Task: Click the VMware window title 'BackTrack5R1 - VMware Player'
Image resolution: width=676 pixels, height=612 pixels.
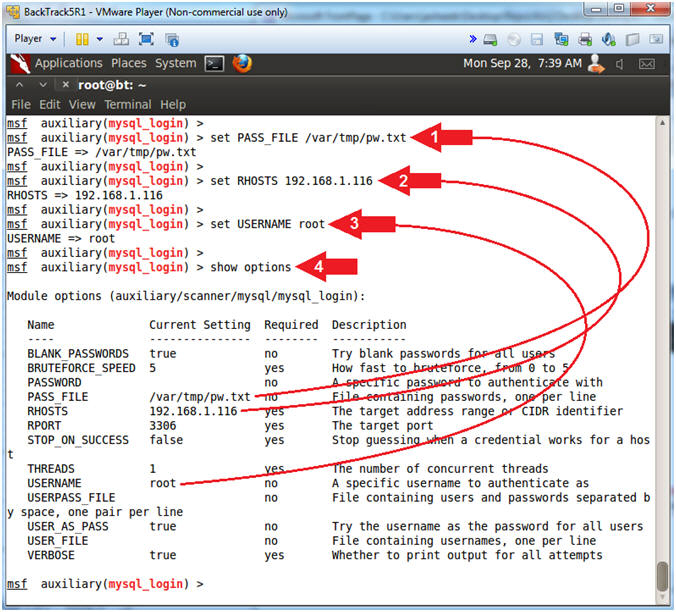Action: tap(156, 12)
